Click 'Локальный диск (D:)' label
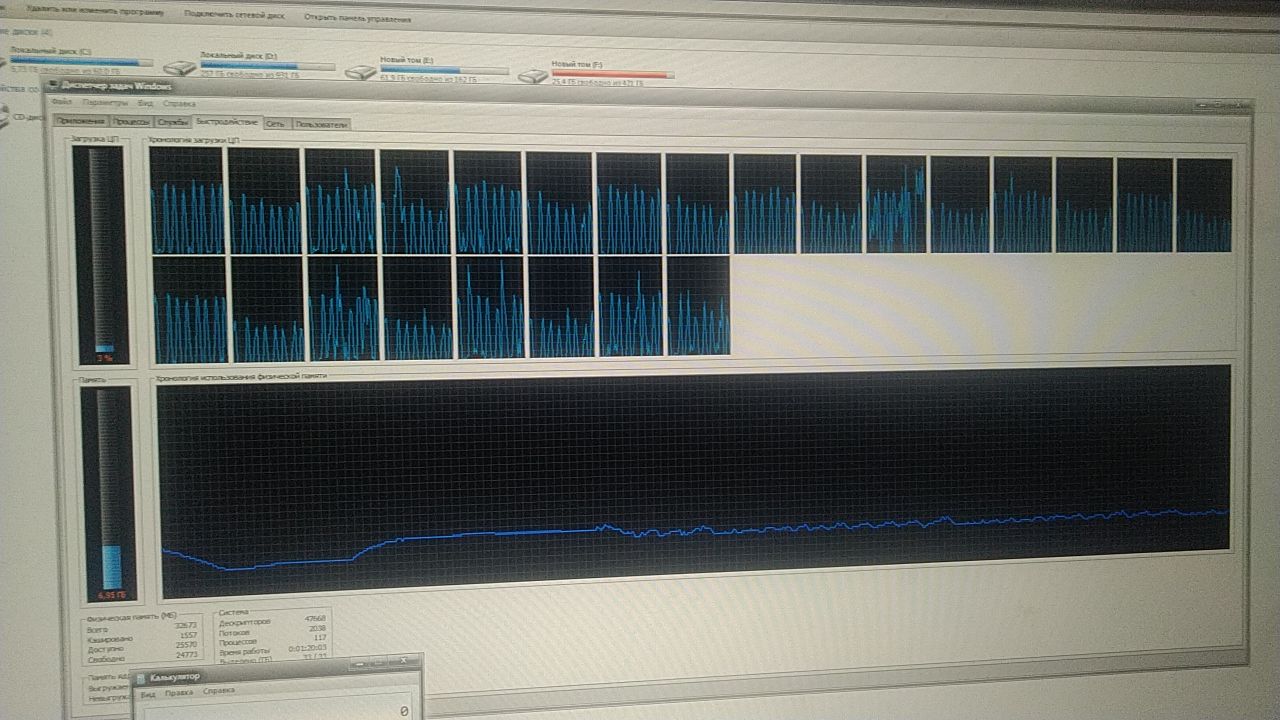The height and width of the screenshot is (720, 1280). (239, 54)
